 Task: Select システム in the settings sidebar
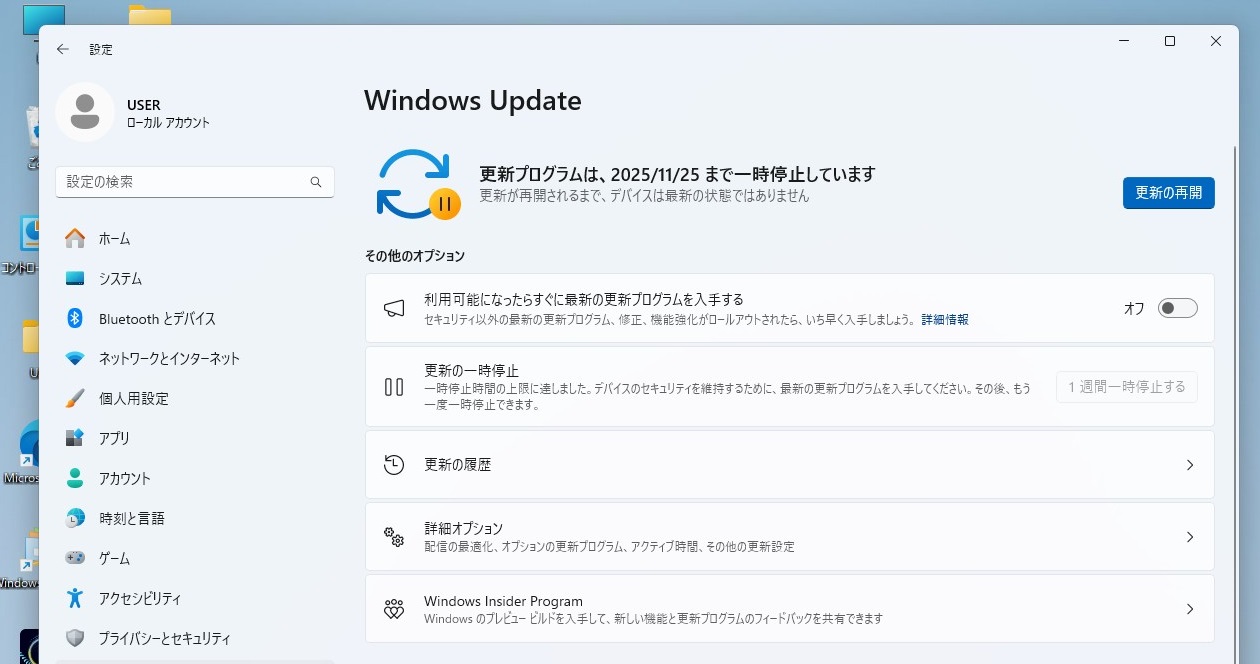[120, 279]
